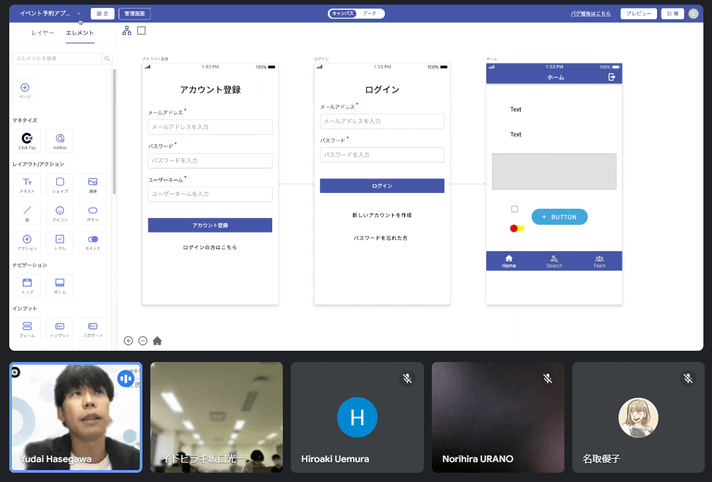
Task: Expand the app name dropdown arrow
Action: tap(78, 14)
